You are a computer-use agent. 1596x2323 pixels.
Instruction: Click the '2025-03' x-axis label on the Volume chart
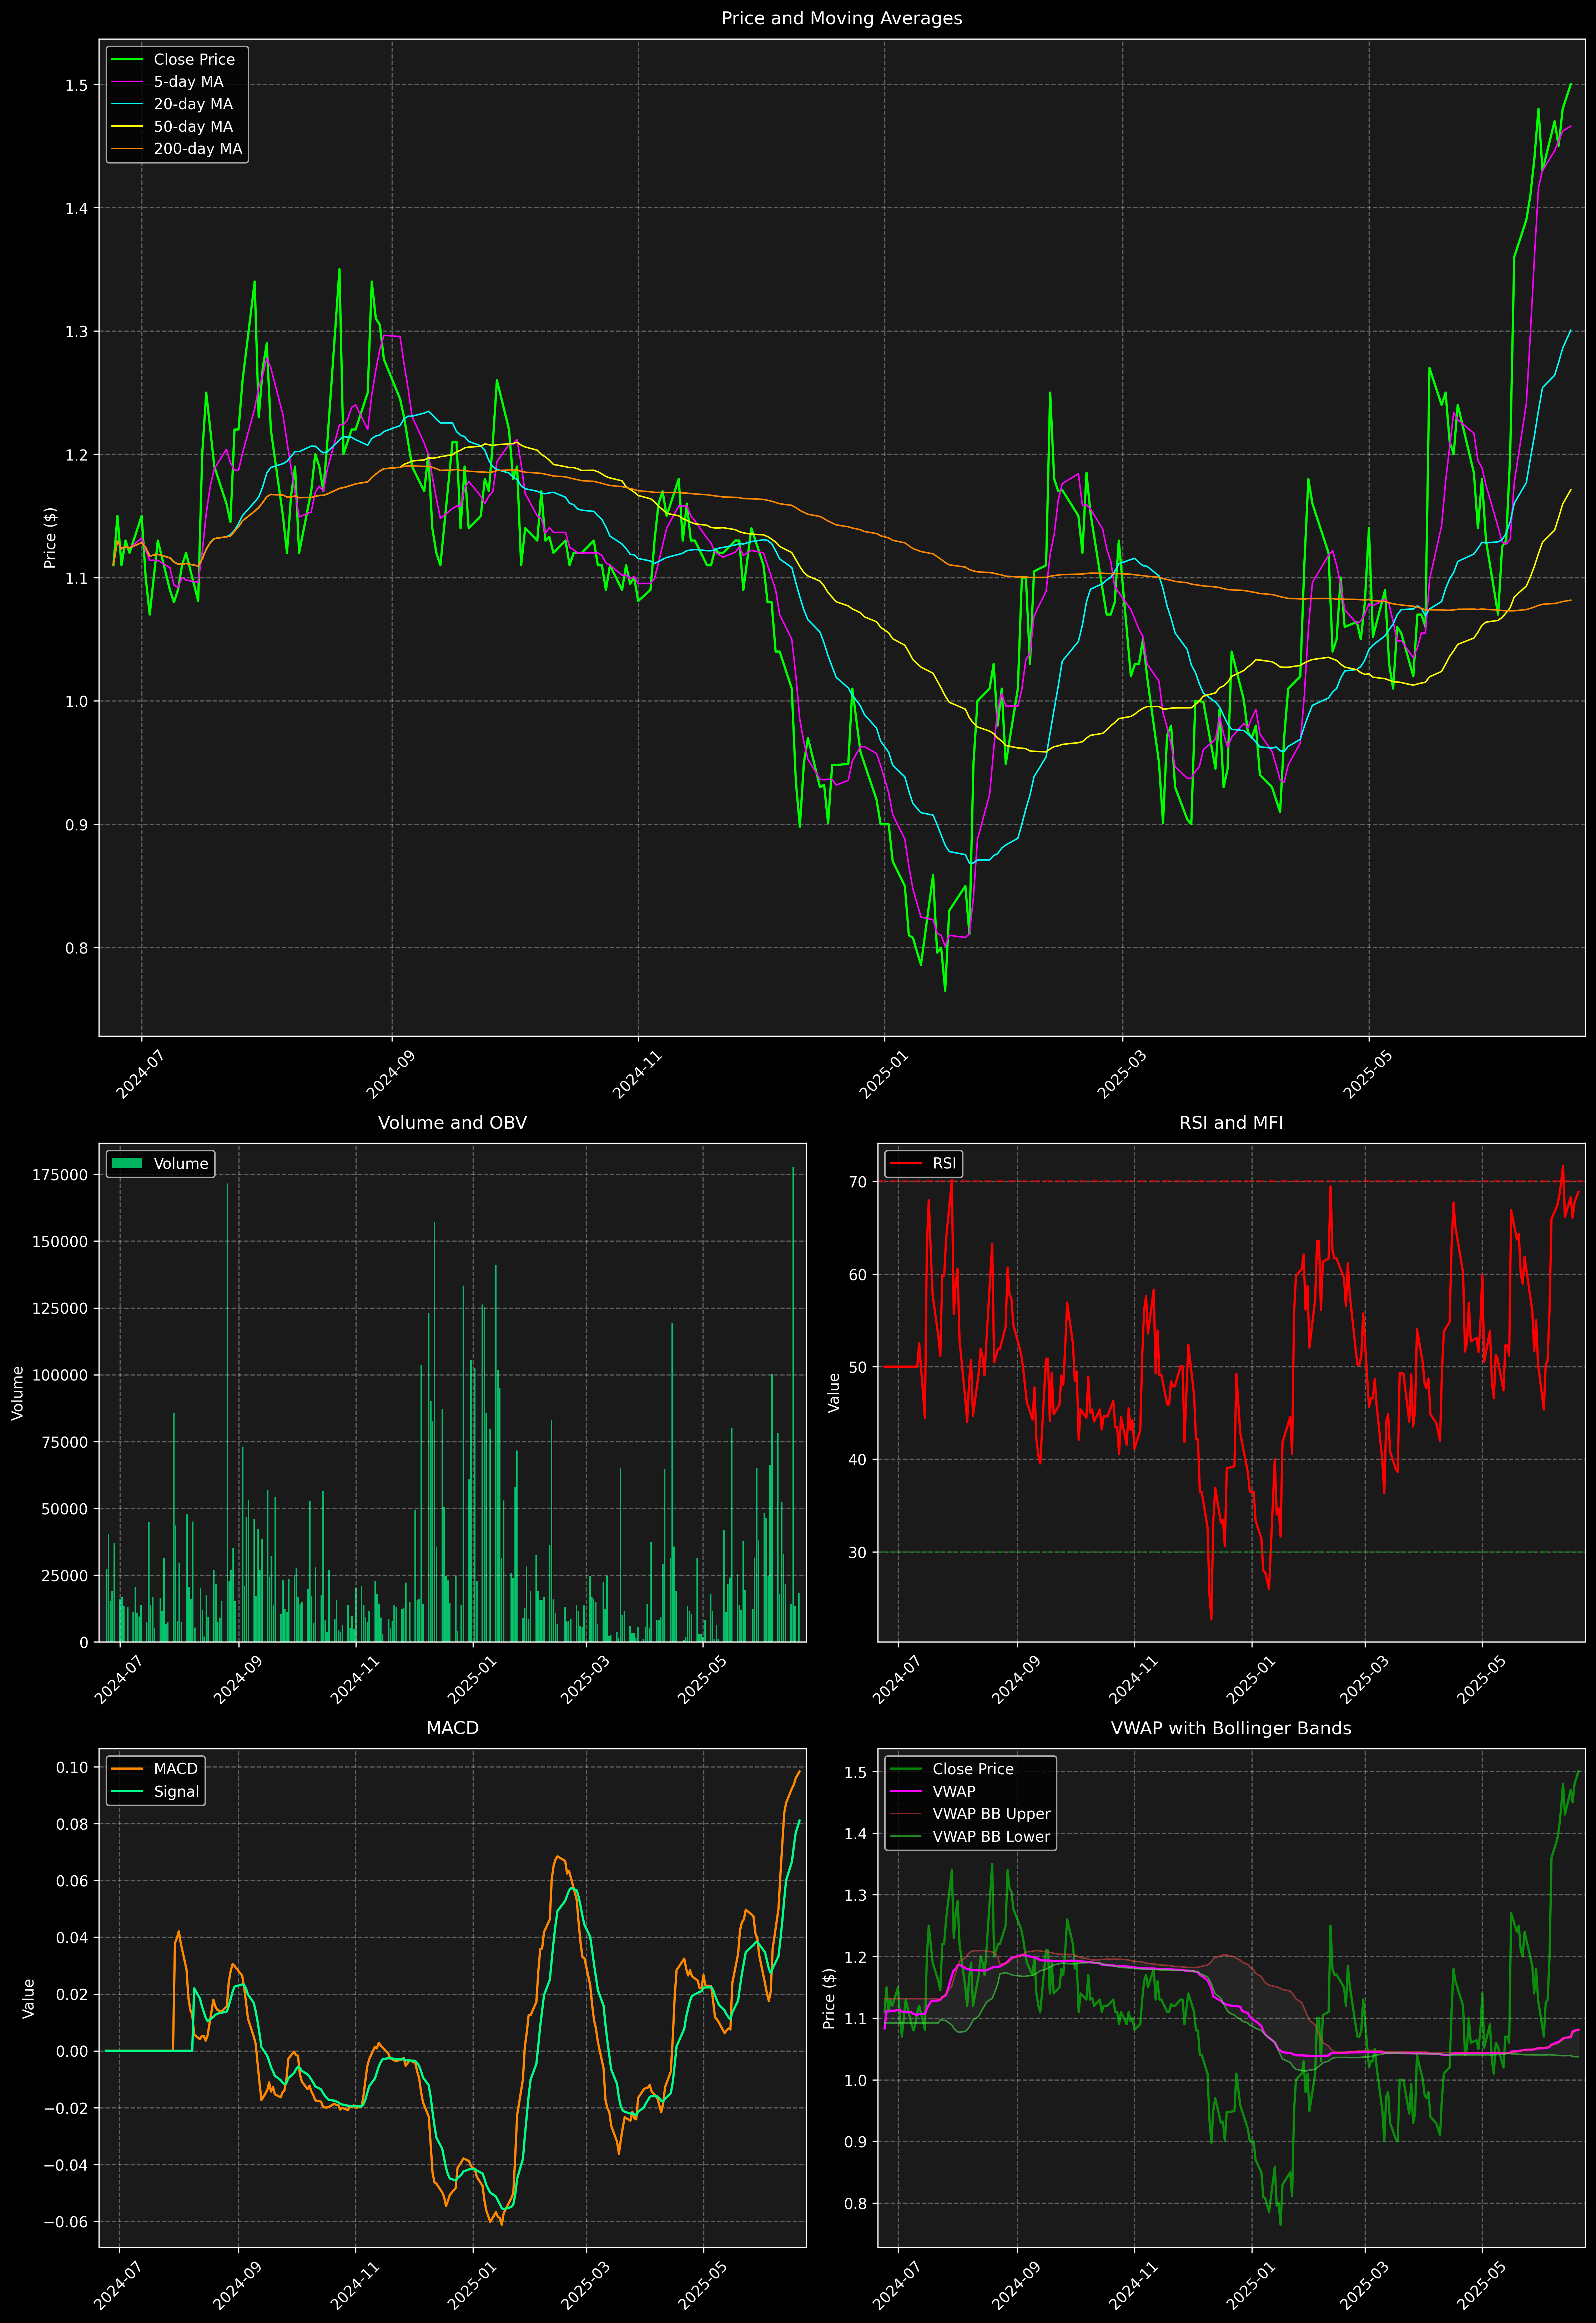click(x=585, y=1679)
